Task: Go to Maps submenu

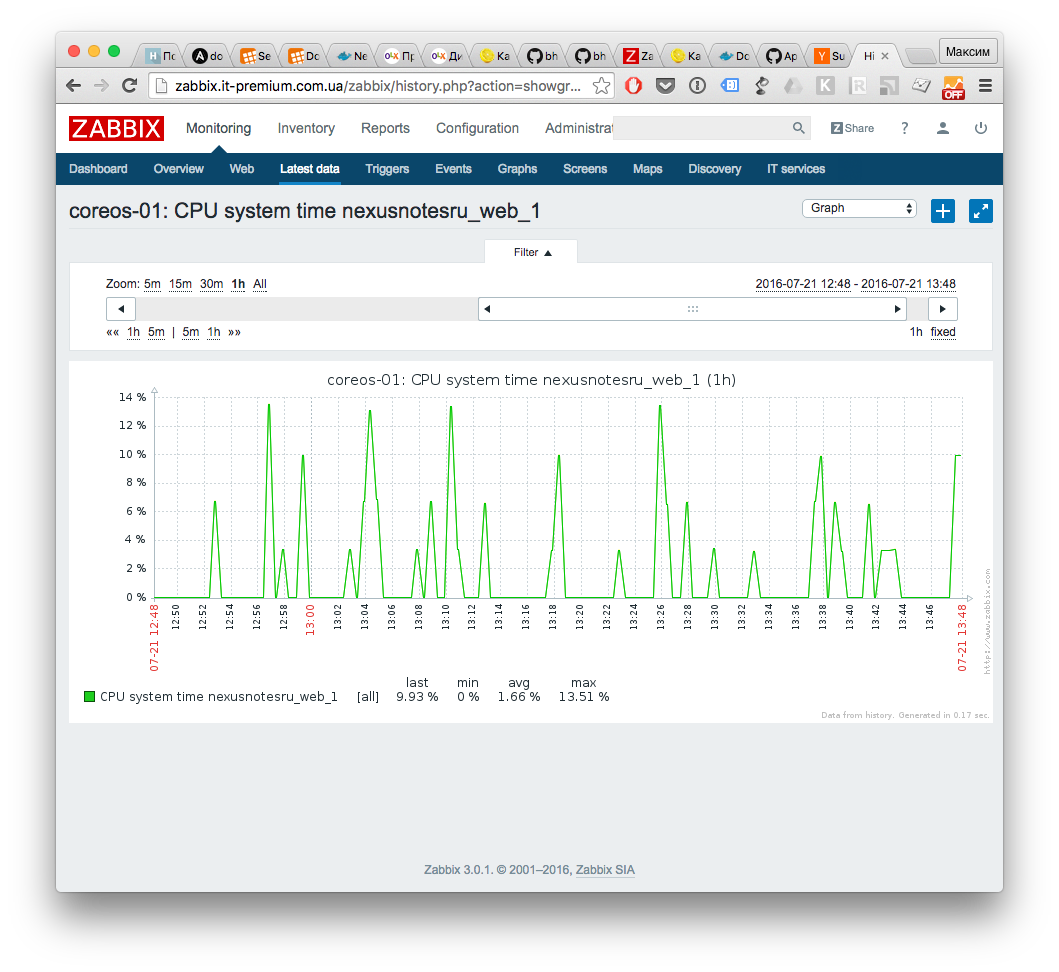Action: pos(647,169)
